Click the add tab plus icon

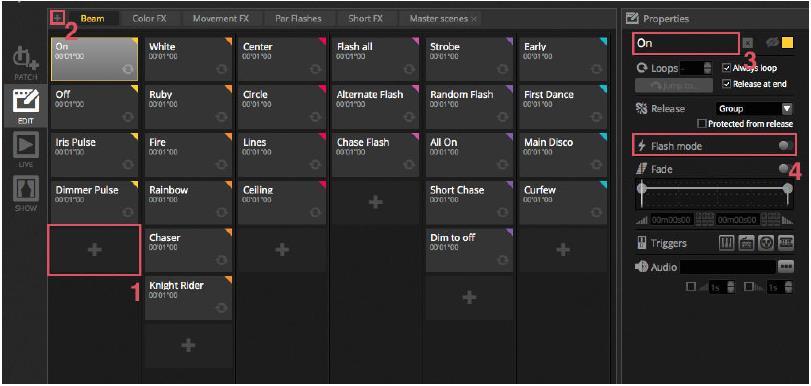(57, 18)
